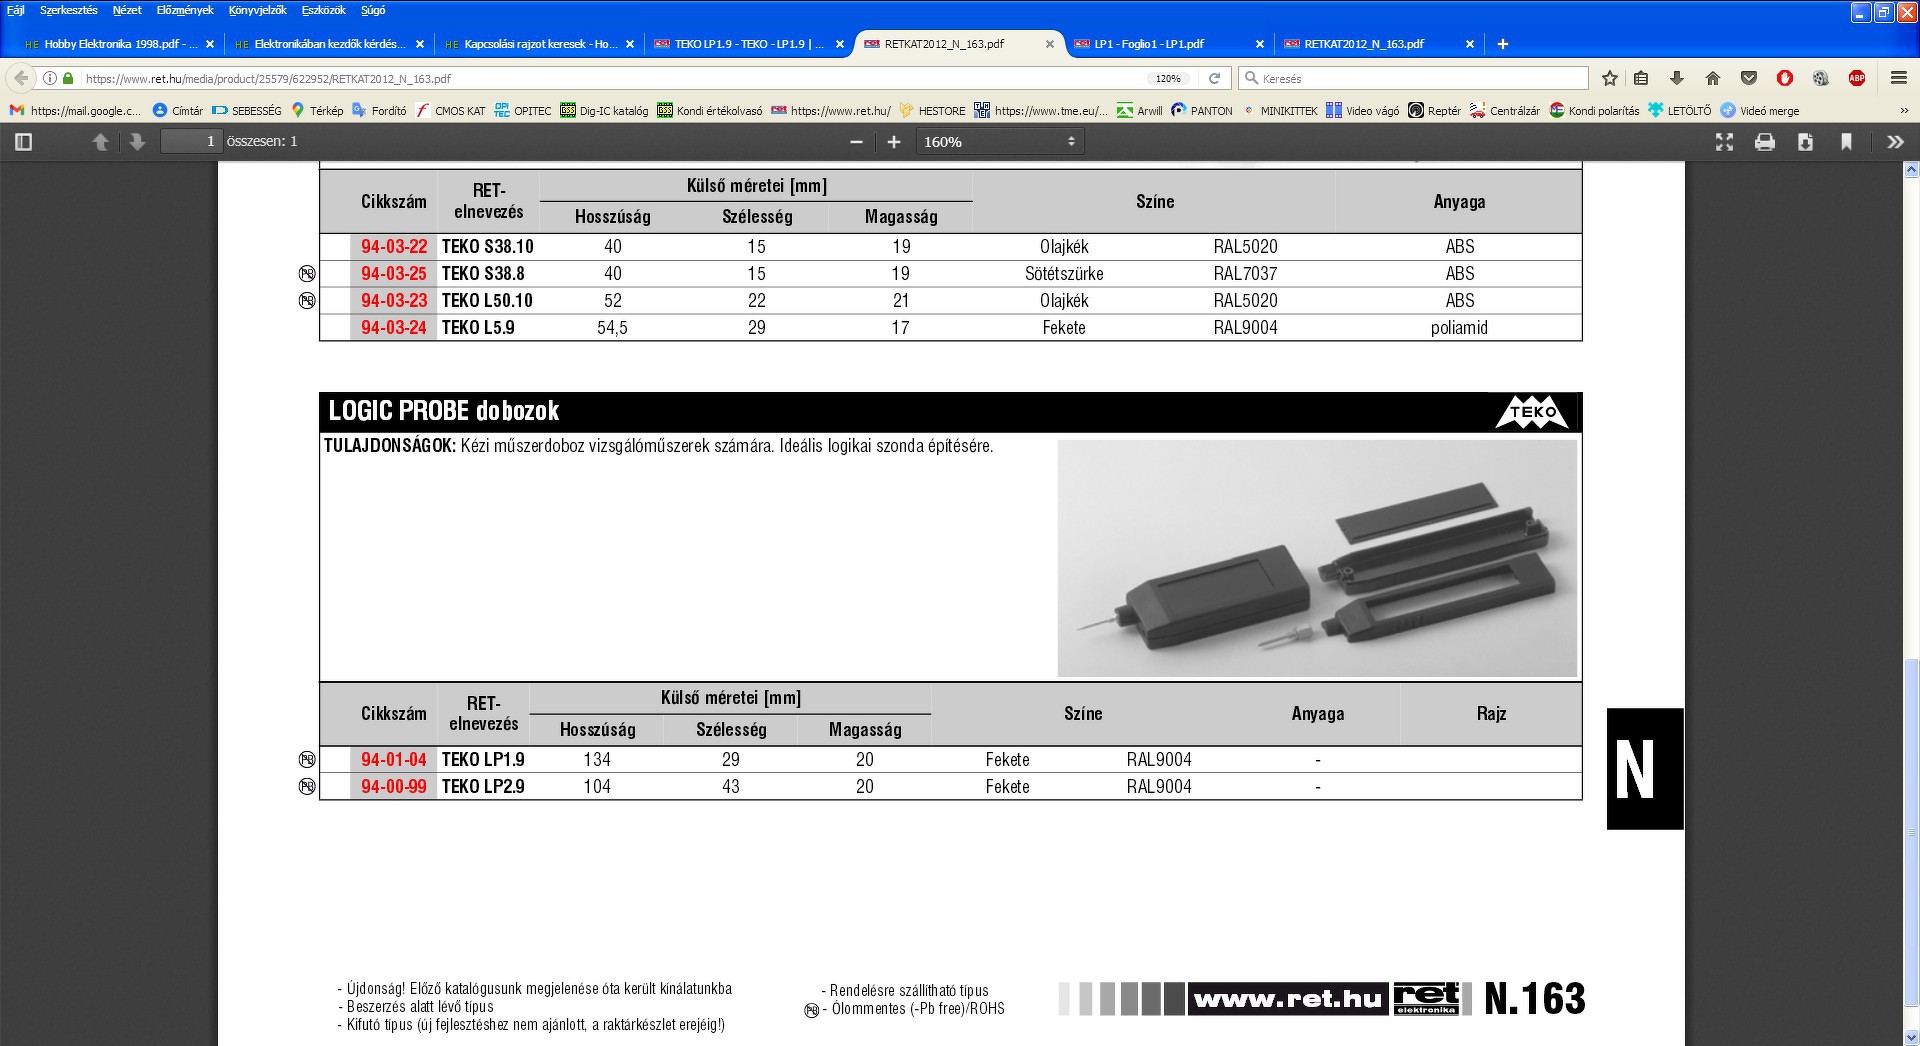The height and width of the screenshot is (1046, 1920).
Task: Zoom in the PDF document
Action: (894, 142)
